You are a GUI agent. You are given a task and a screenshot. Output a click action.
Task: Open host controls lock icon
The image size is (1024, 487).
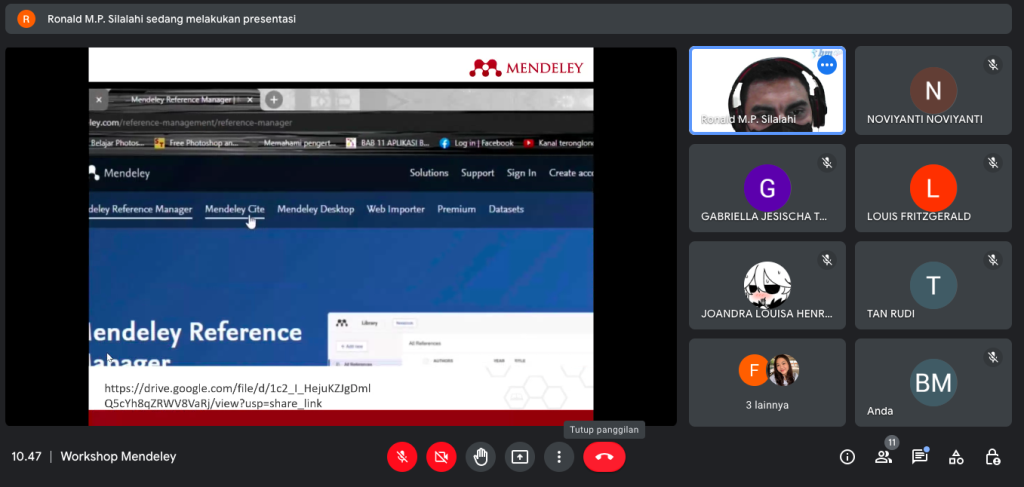tap(993, 457)
